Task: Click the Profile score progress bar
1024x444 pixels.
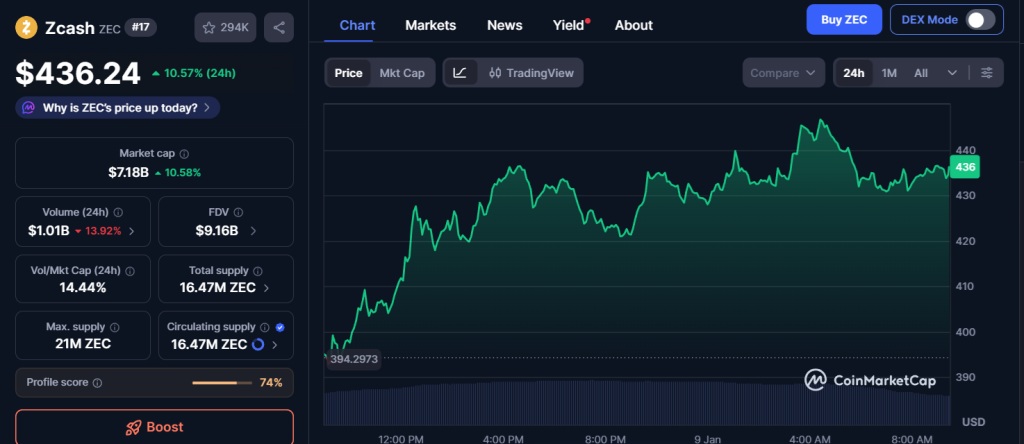Action: coord(222,383)
